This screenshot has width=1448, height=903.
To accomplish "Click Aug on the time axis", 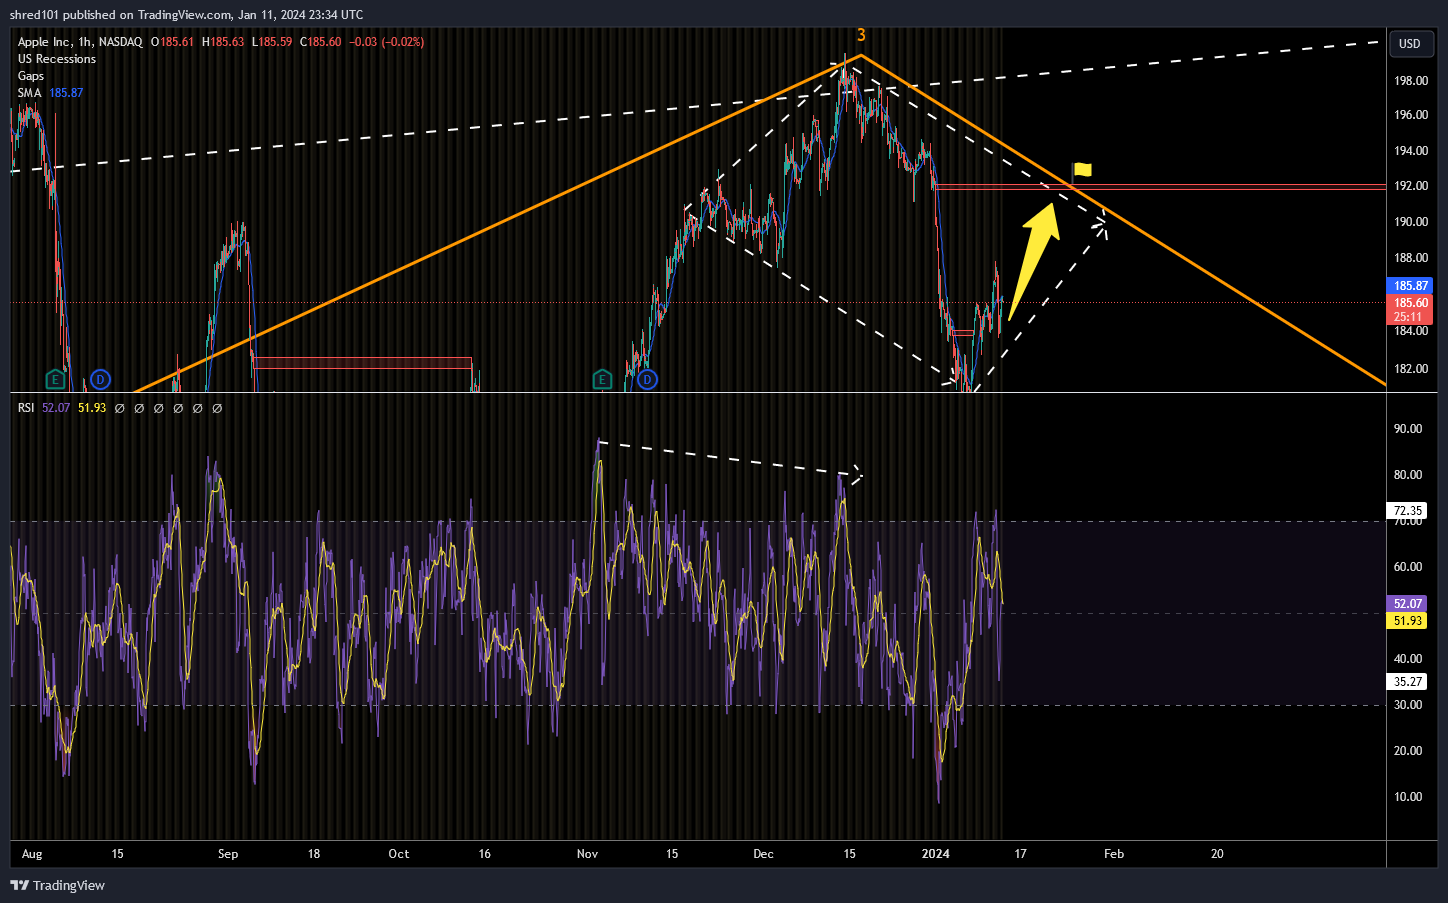I will point(32,854).
